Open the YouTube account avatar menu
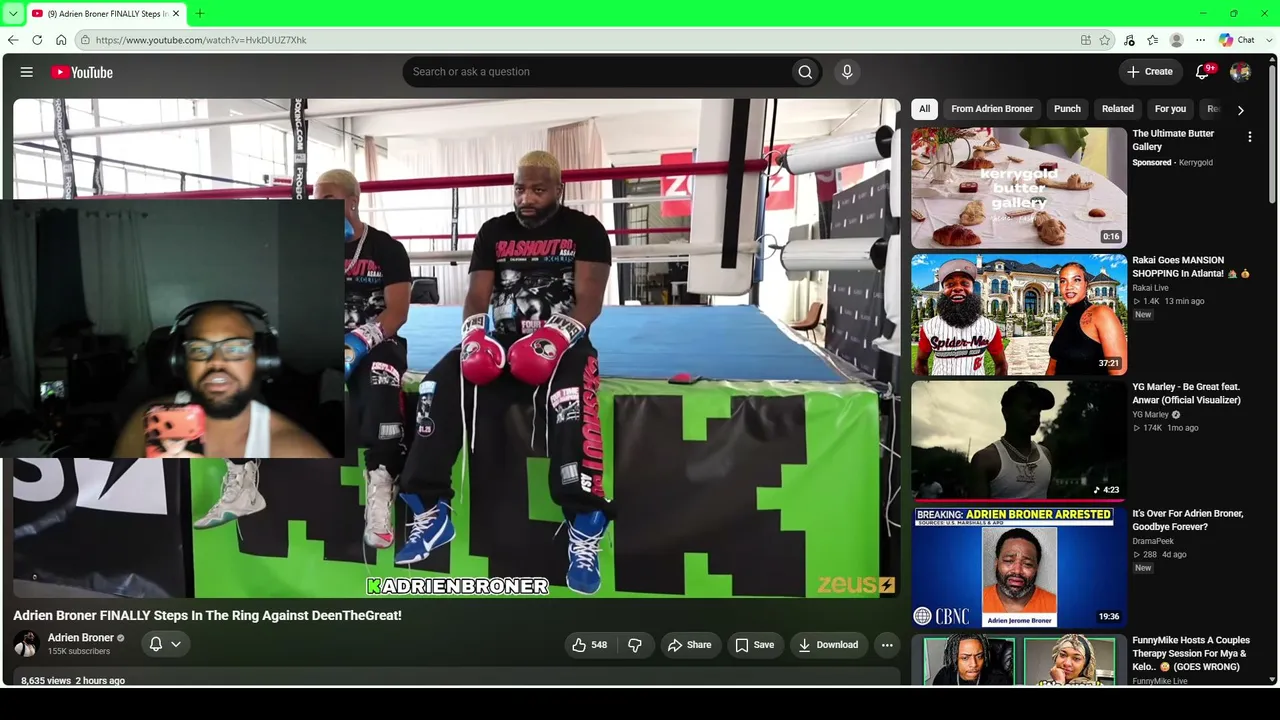The width and height of the screenshot is (1280, 720). coord(1240,72)
